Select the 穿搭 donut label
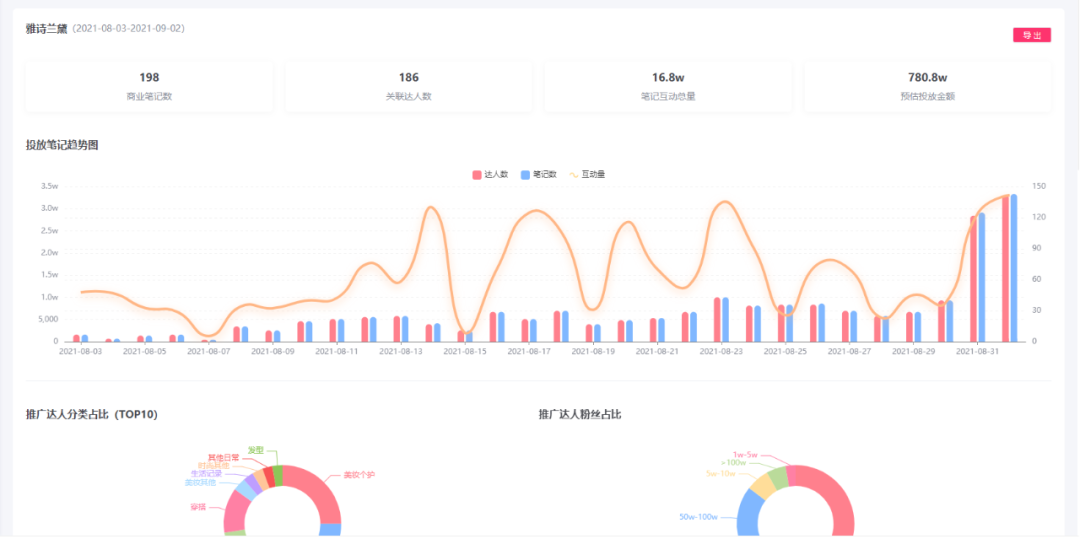Viewport: 1080px width, 539px height. (x=198, y=507)
